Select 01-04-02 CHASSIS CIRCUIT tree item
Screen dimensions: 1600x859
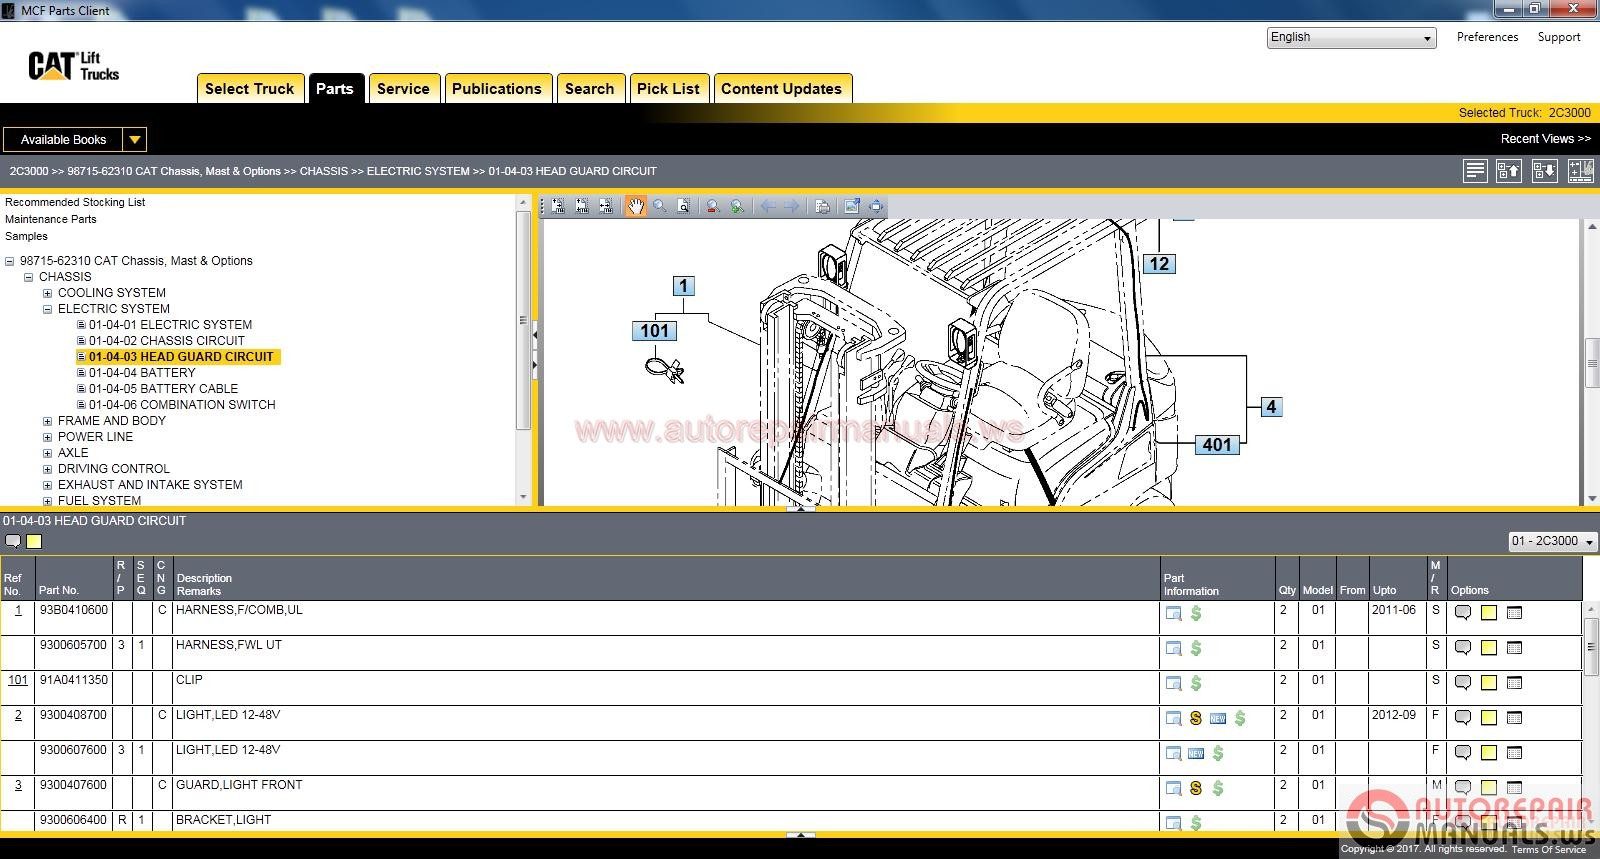click(166, 341)
